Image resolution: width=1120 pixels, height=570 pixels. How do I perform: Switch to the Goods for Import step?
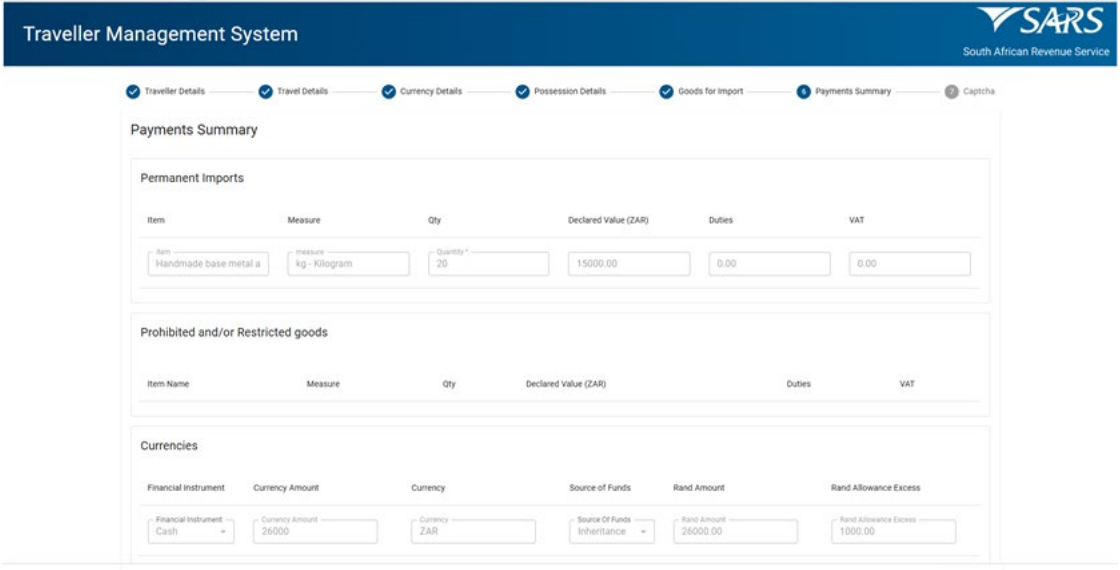coord(710,91)
